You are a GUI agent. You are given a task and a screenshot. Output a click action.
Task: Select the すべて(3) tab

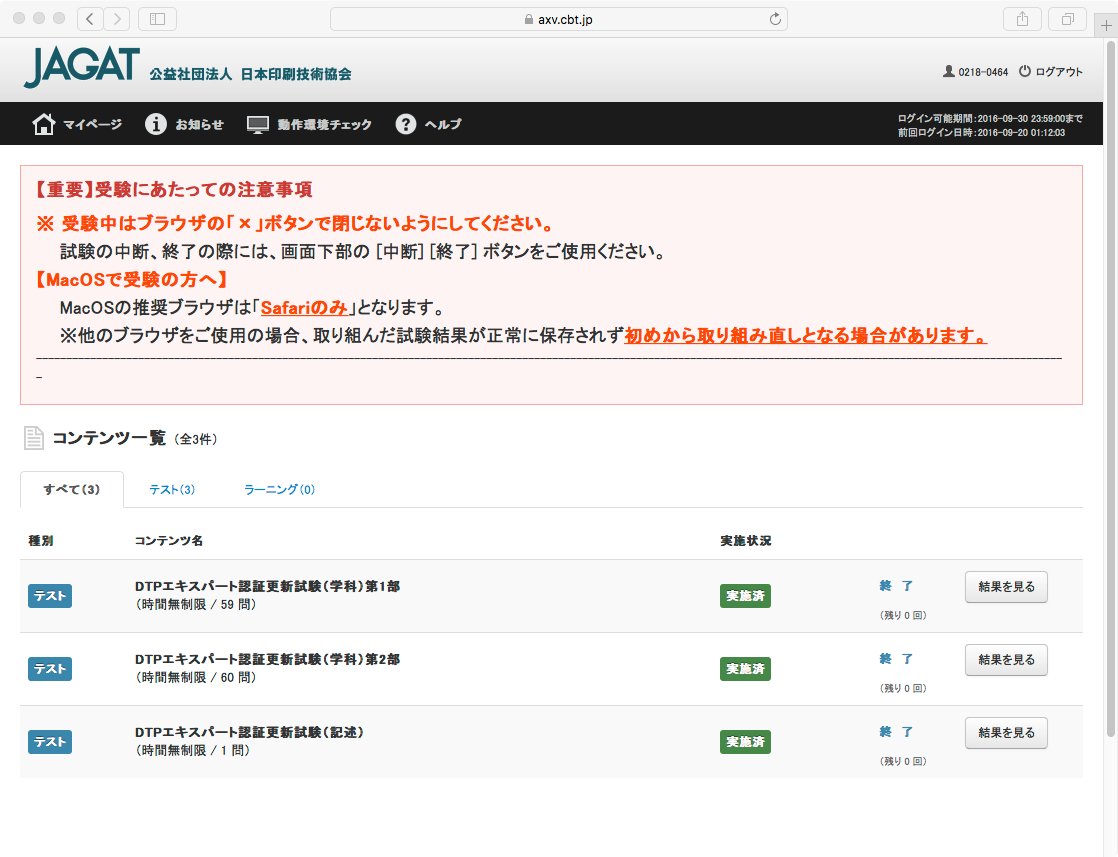(x=72, y=489)
